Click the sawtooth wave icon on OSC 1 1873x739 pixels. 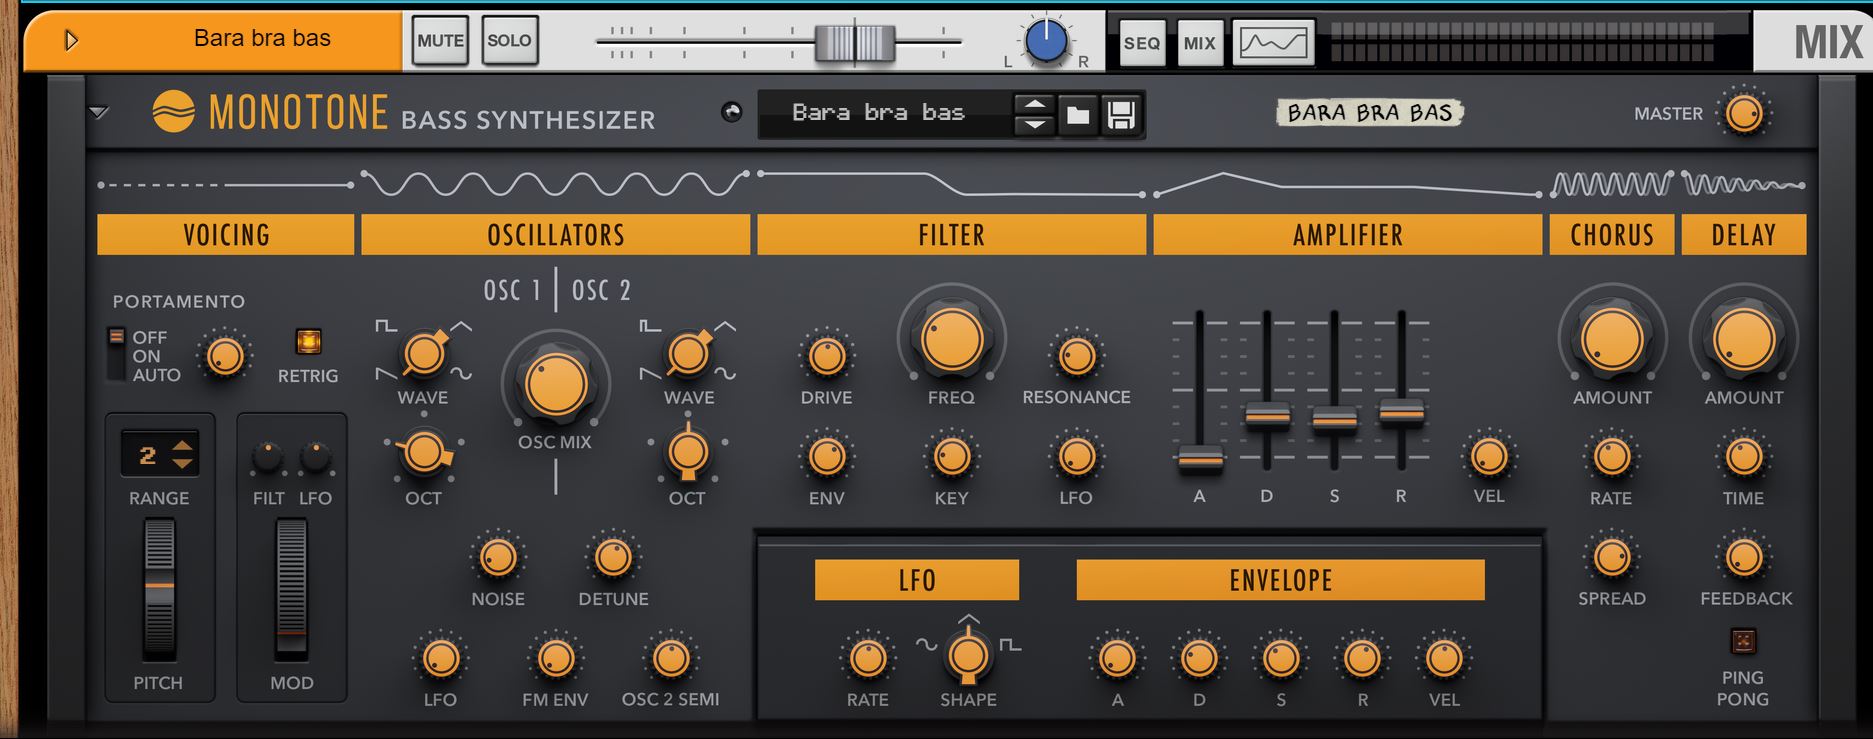pos(385,374)
